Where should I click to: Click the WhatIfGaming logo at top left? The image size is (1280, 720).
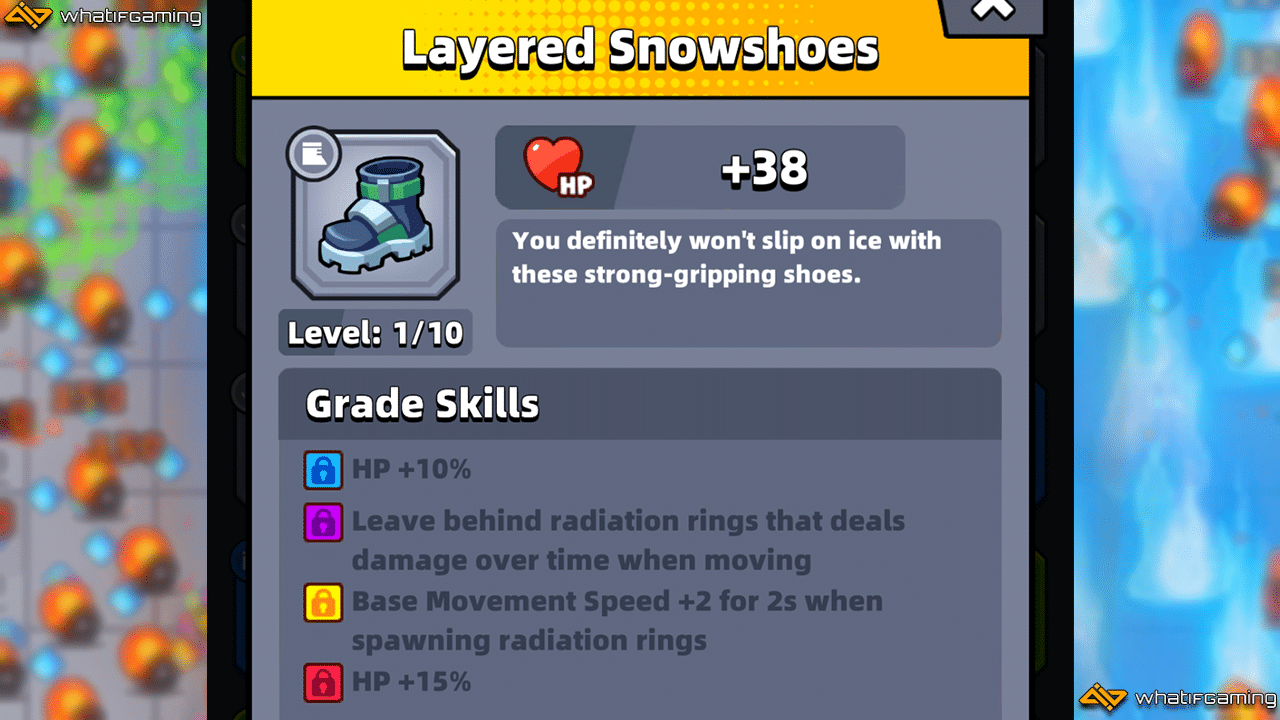pyautogui.click(x=100, y=16)
